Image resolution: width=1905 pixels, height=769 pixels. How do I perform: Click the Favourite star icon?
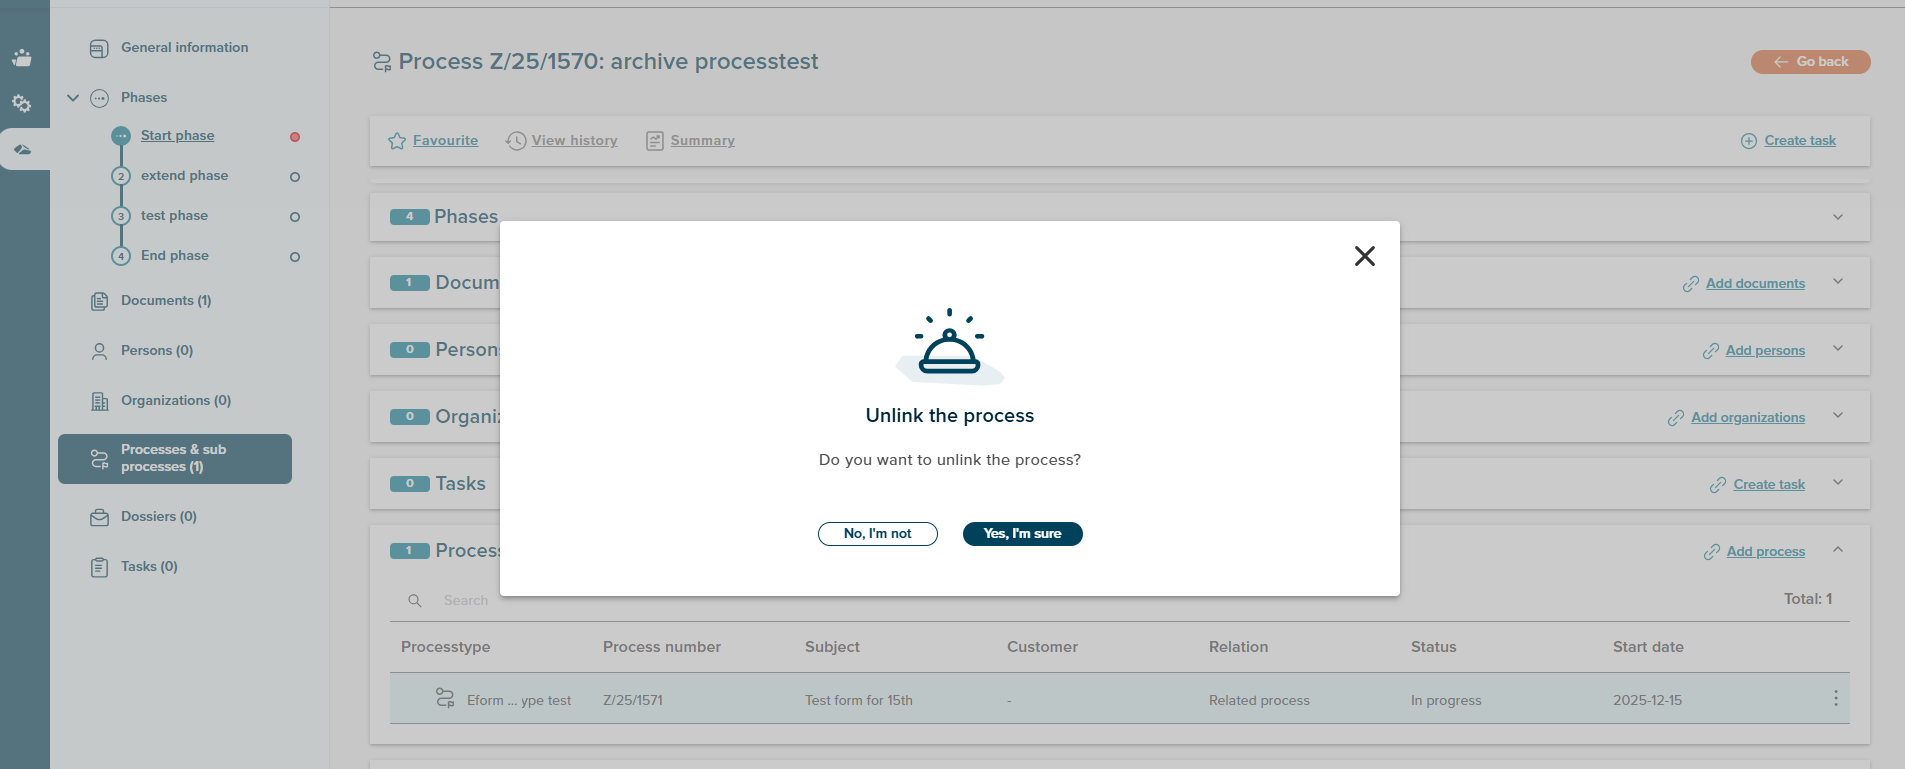397,141
